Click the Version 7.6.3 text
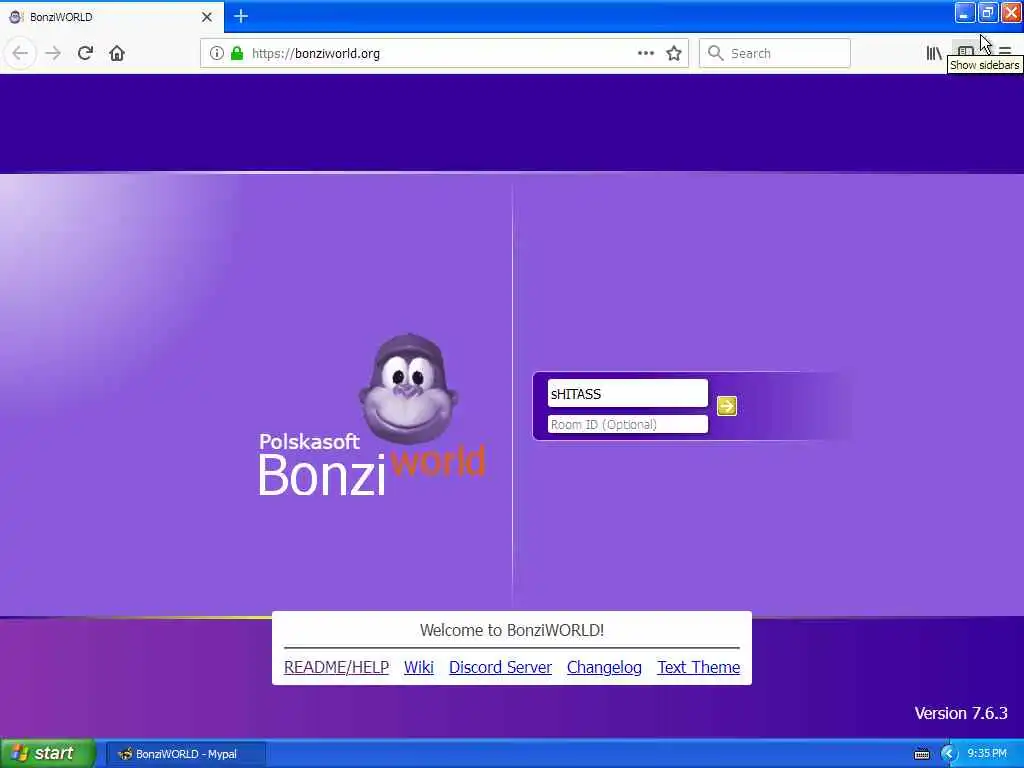Screen dimensions: 1024x768 pyautogui.click(x=961, y=713)
